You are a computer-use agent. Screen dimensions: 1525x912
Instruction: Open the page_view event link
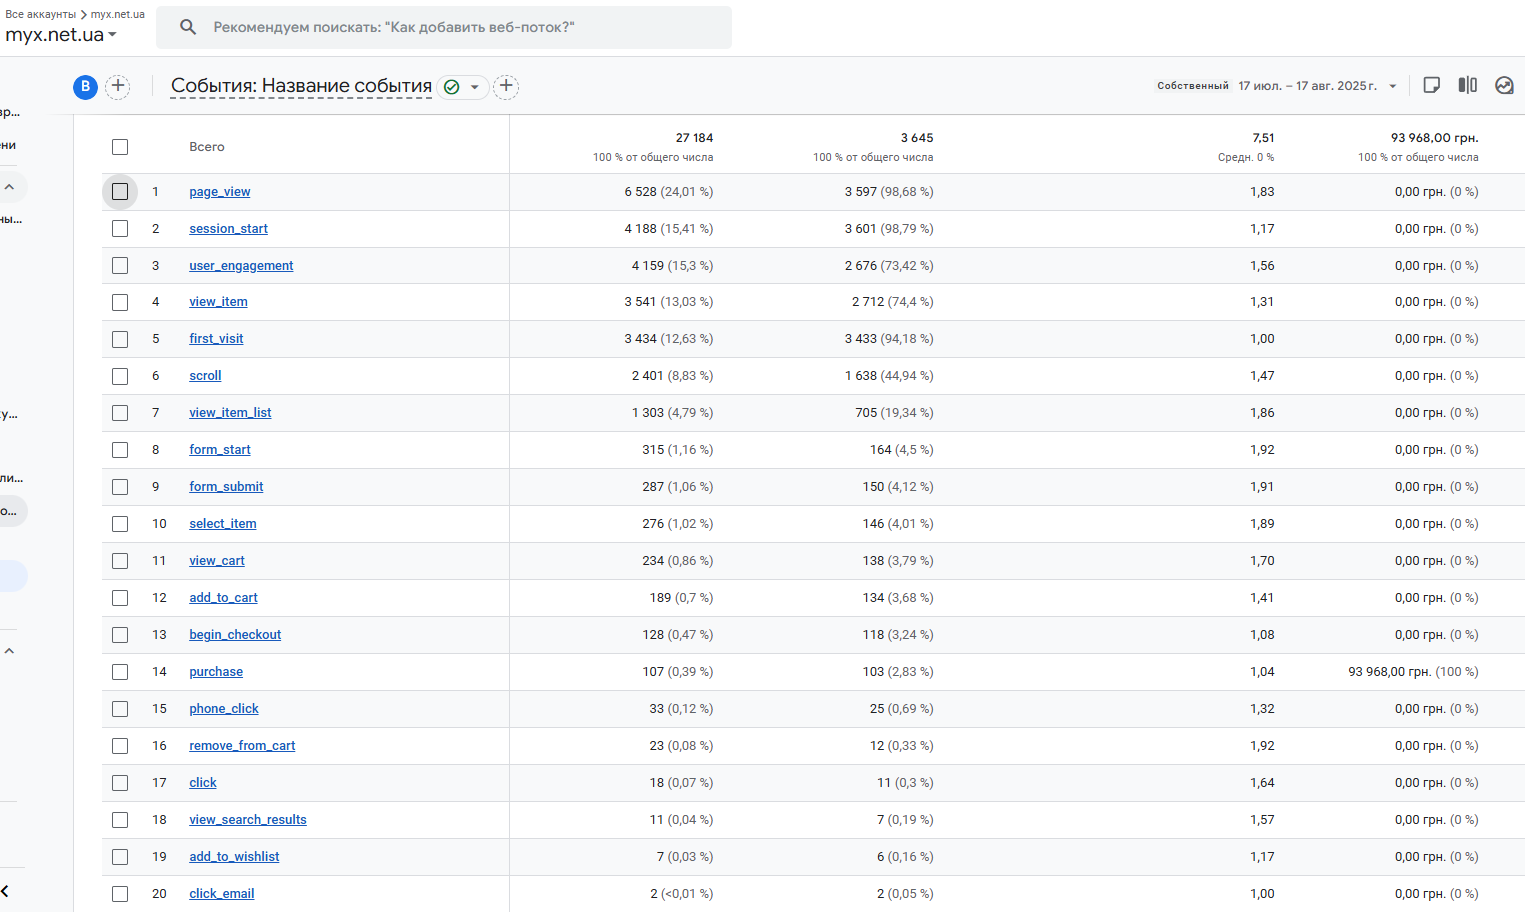(220, 192)
